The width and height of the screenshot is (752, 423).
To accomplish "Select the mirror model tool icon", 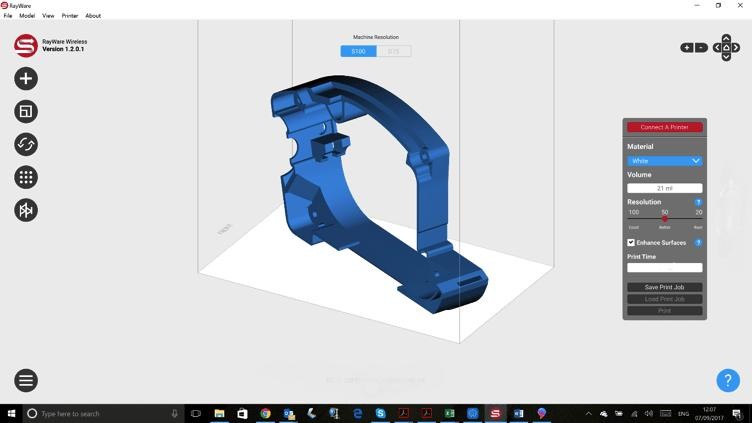I will tap(26, 210).
